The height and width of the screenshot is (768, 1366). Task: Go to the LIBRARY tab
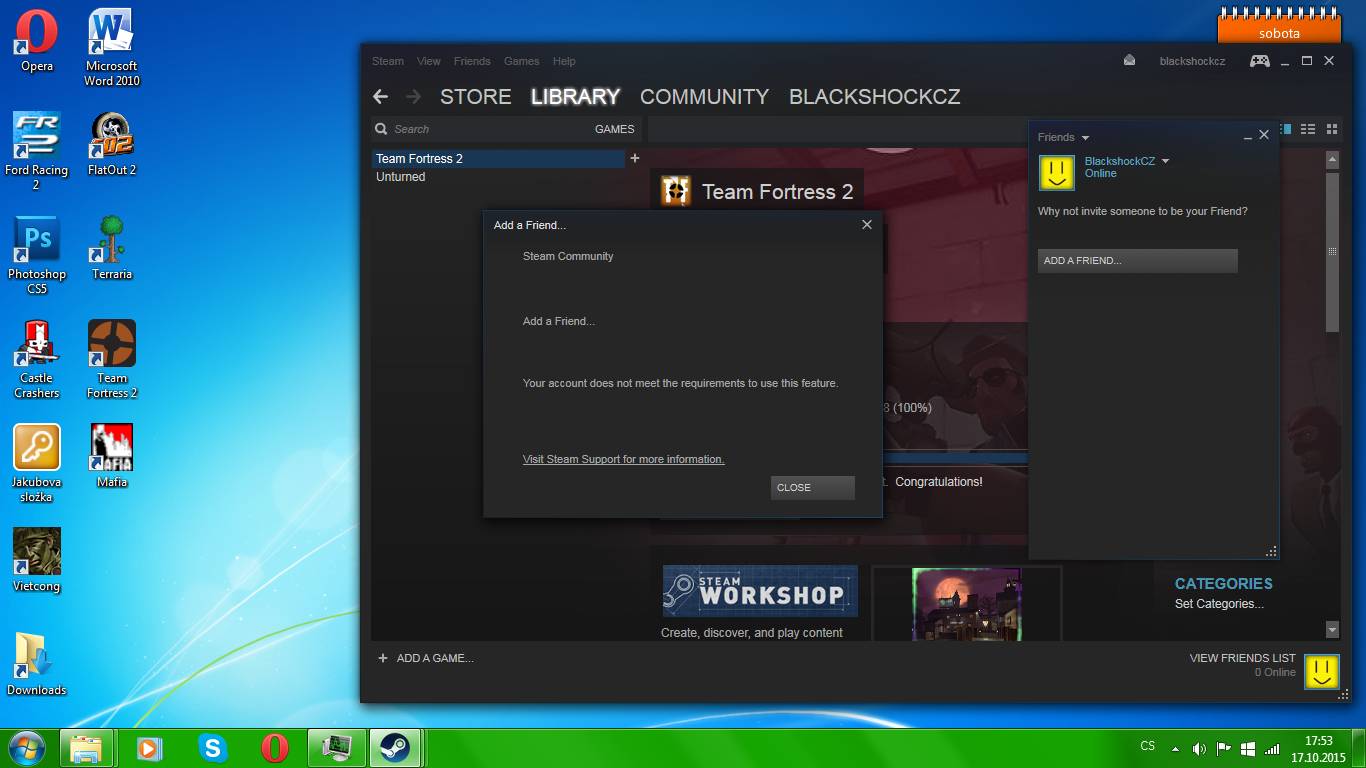575,97
